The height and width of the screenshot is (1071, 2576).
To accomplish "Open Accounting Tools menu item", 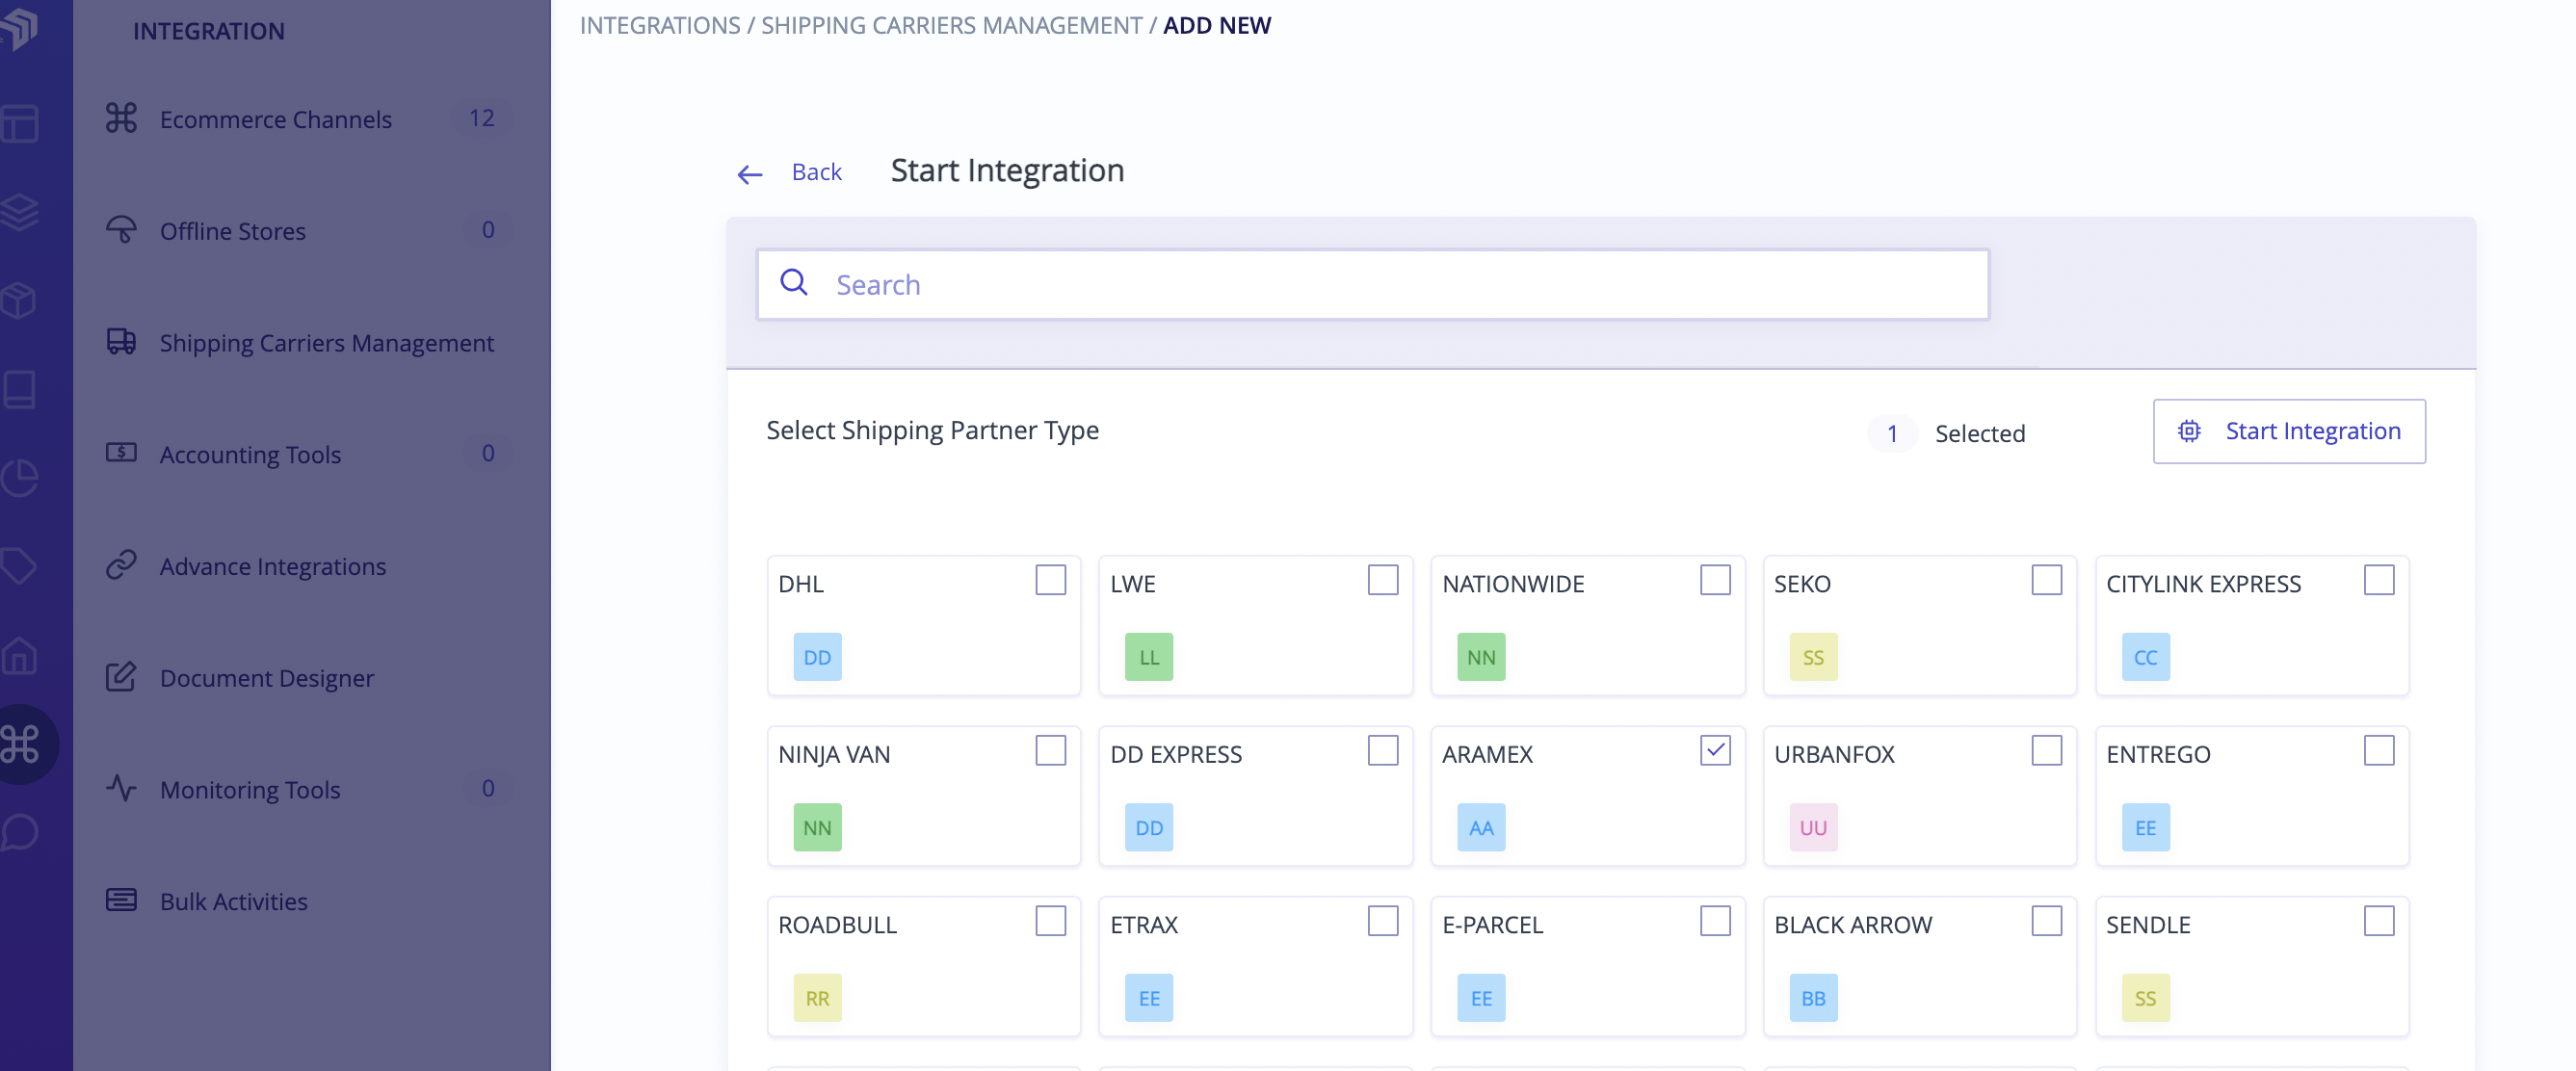I will 310,454.
